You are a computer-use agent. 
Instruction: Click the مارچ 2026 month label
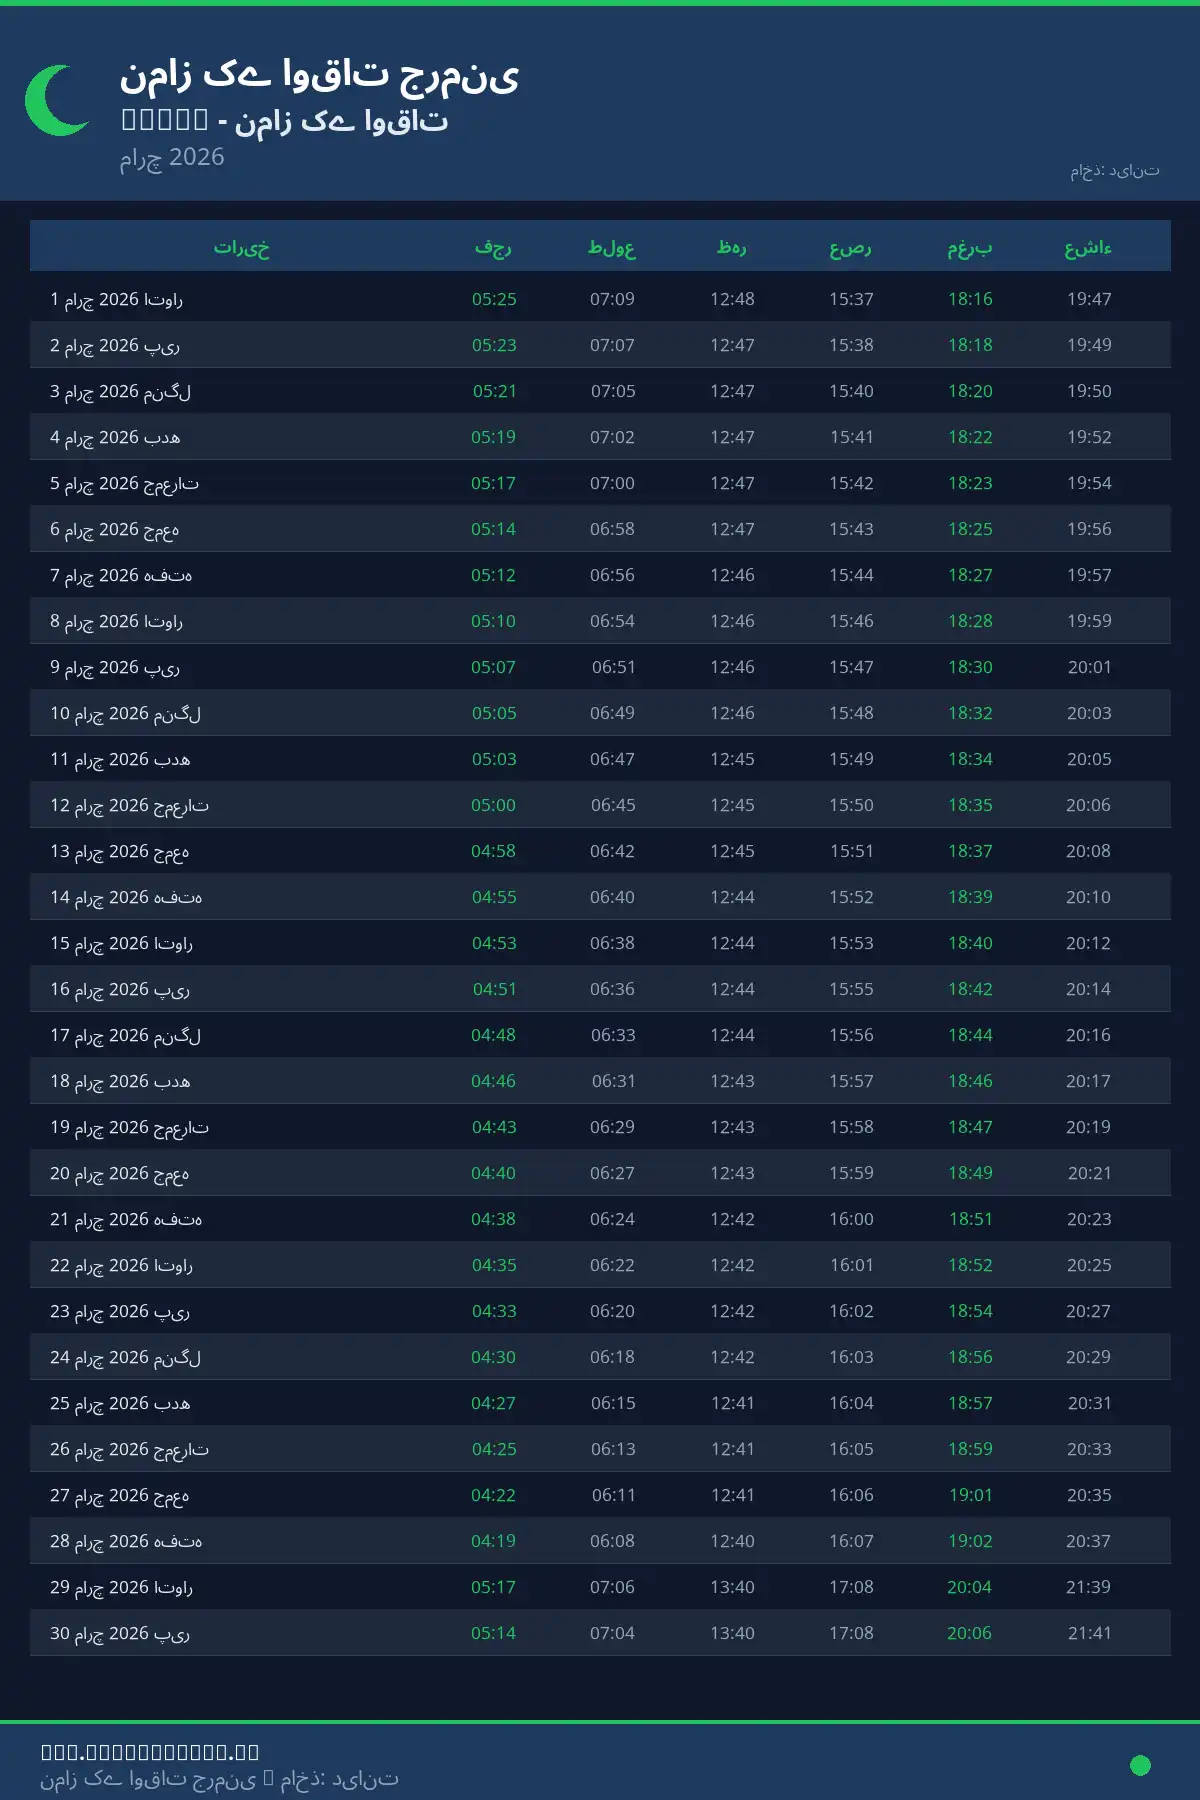click(172, 157)
